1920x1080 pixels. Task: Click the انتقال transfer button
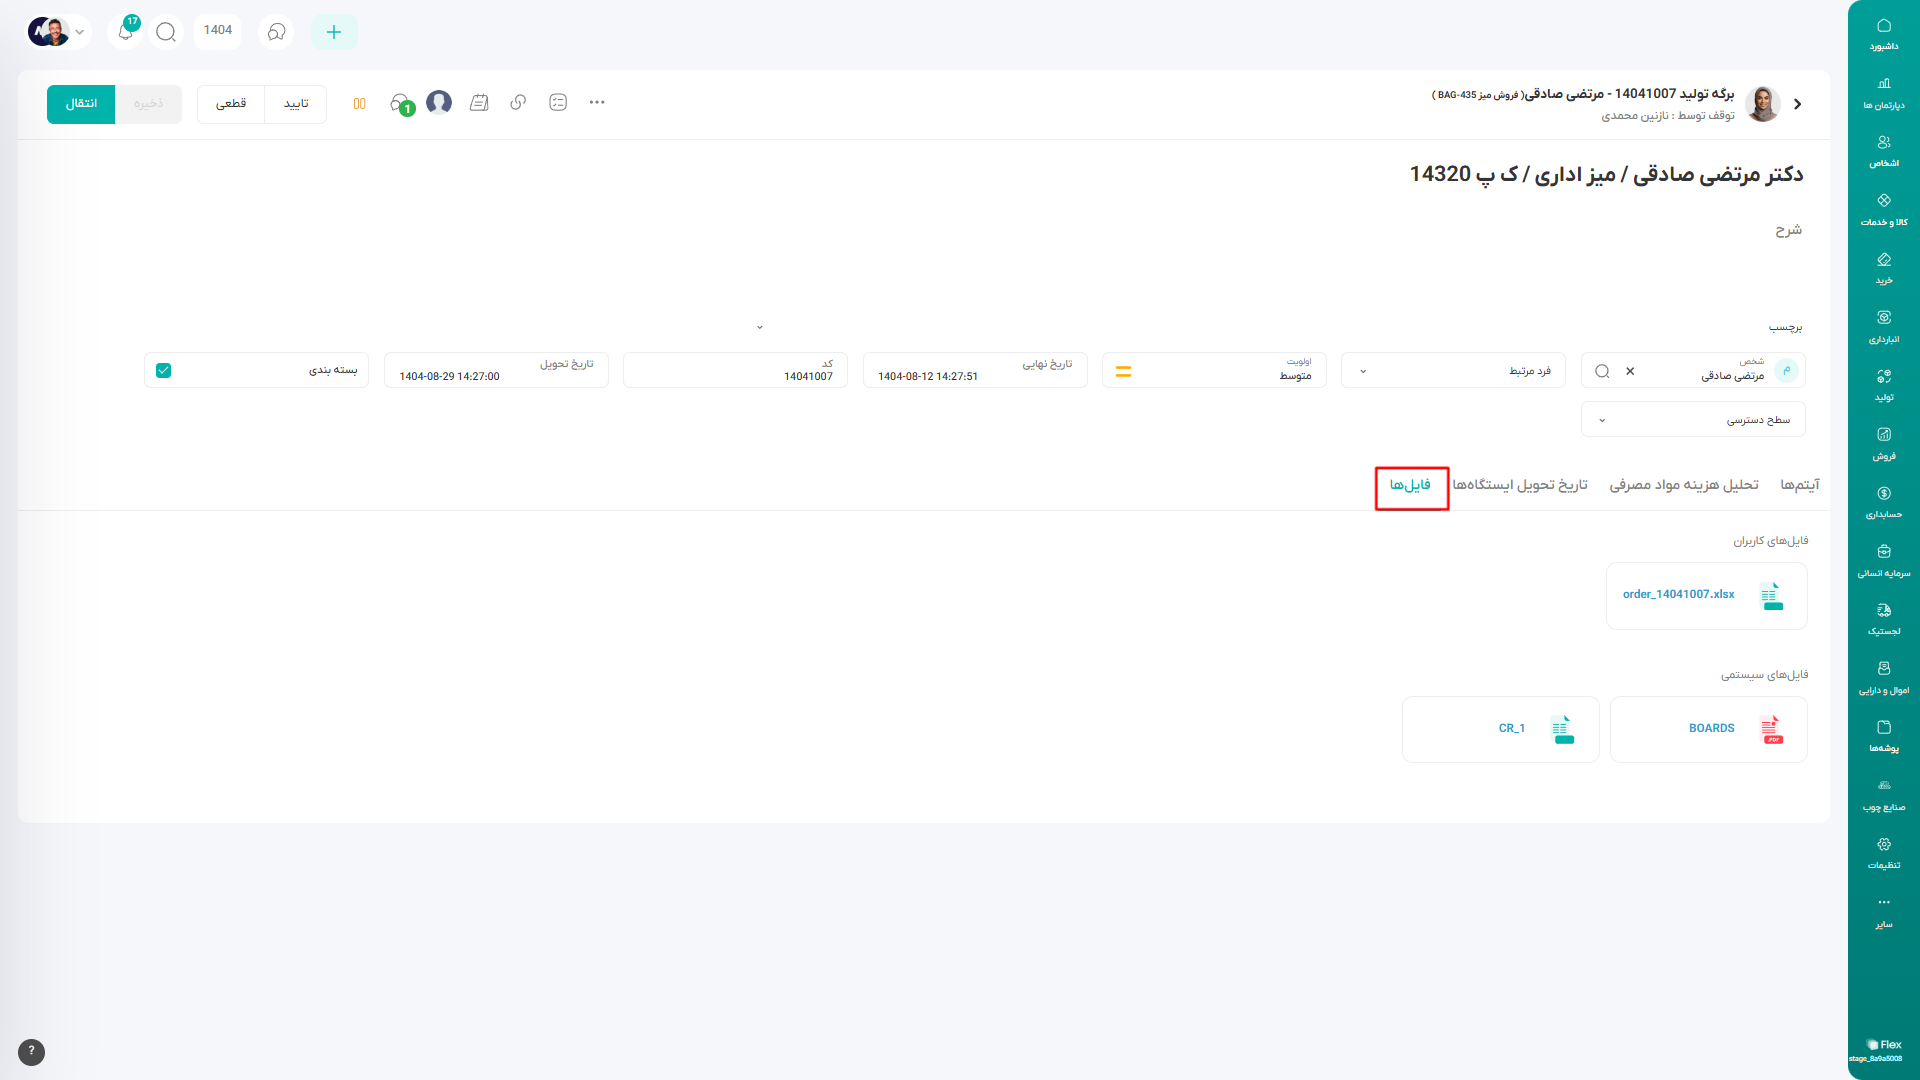81,104
